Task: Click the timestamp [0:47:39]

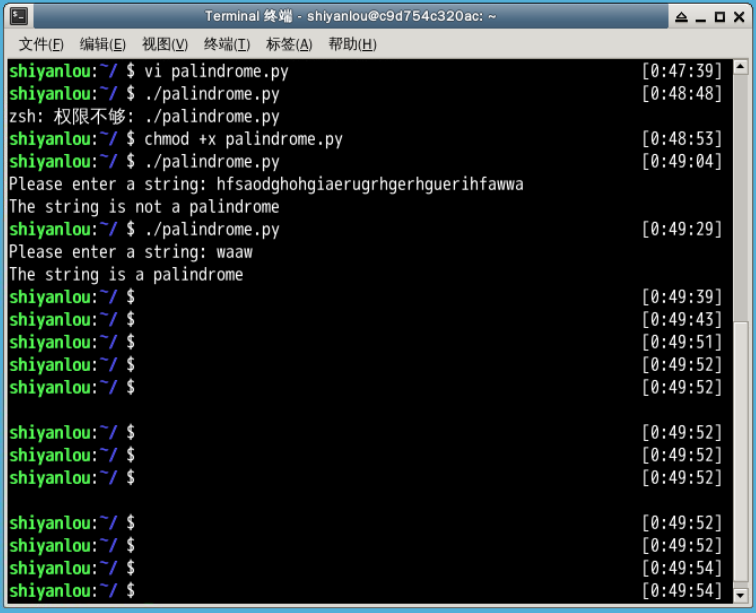Action: [682, 71]
